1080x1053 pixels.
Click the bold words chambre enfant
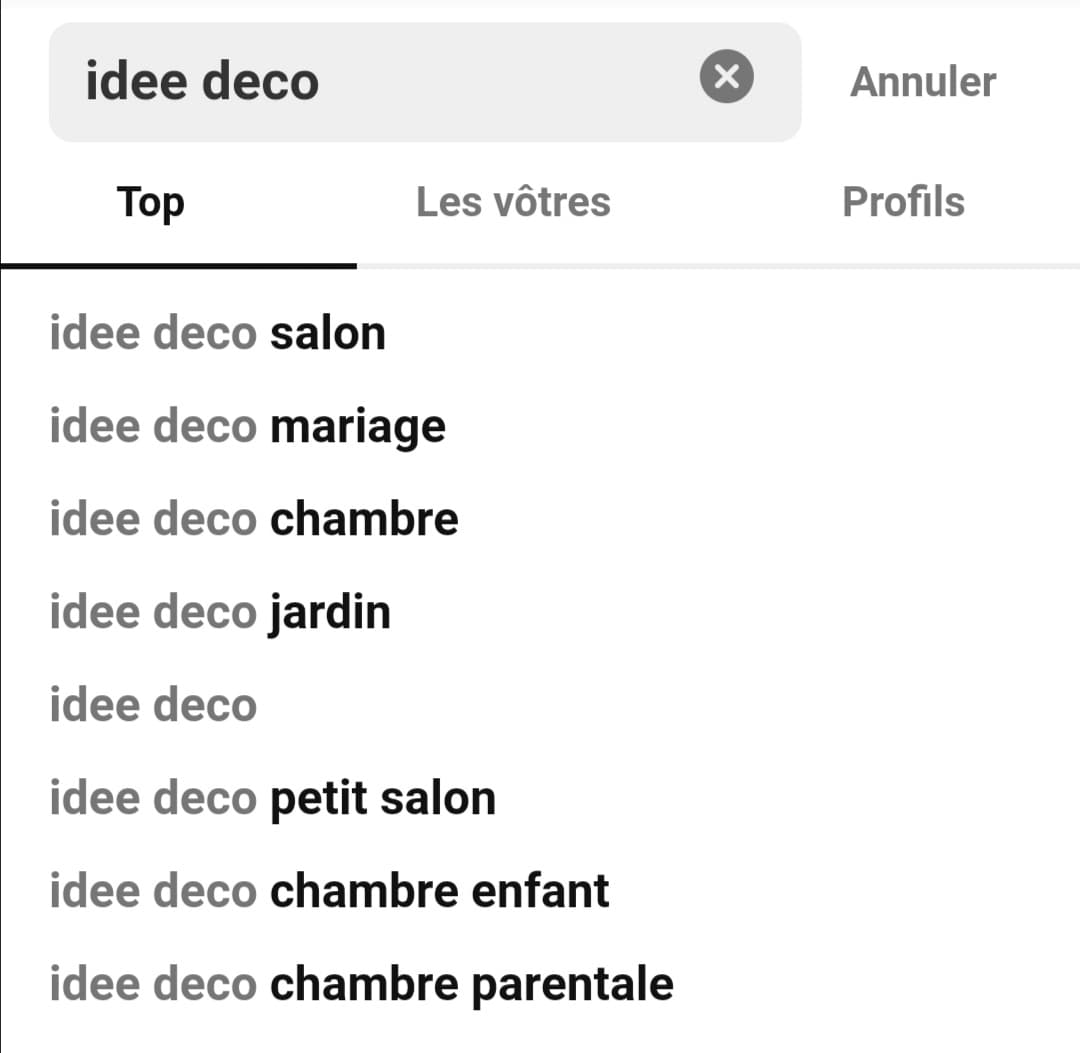440,891
